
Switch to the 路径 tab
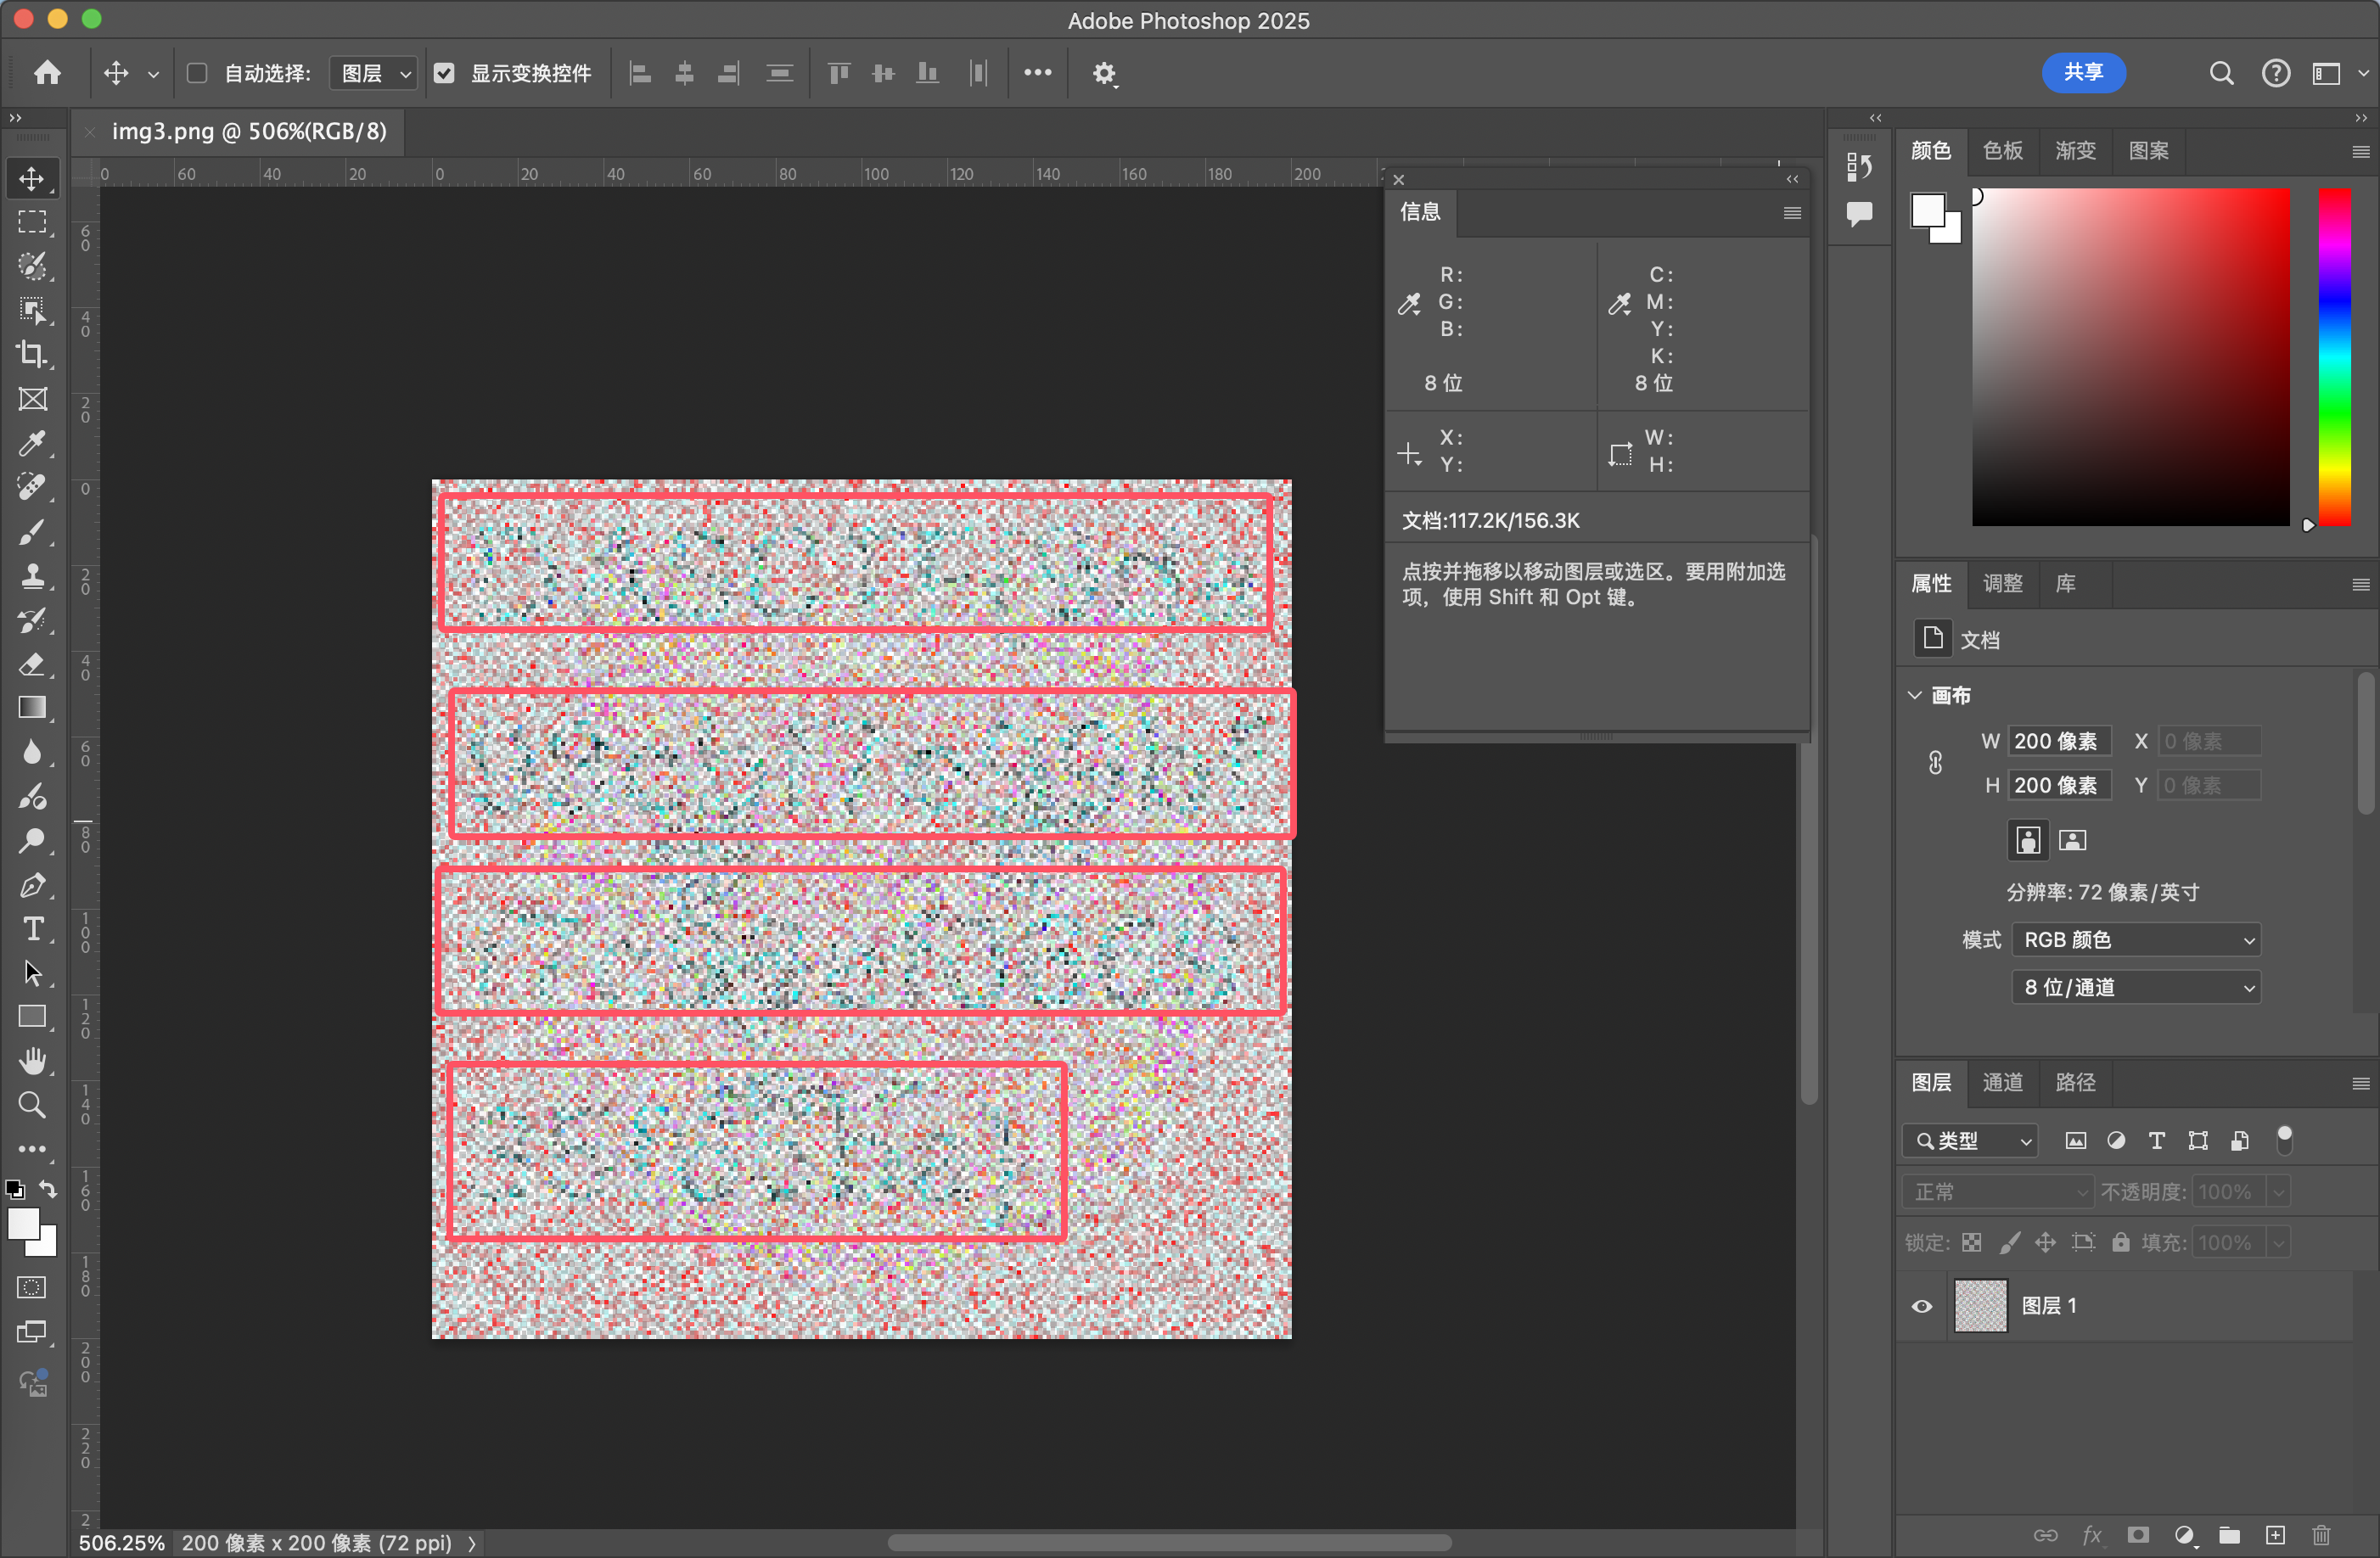pos(2075,1082)
